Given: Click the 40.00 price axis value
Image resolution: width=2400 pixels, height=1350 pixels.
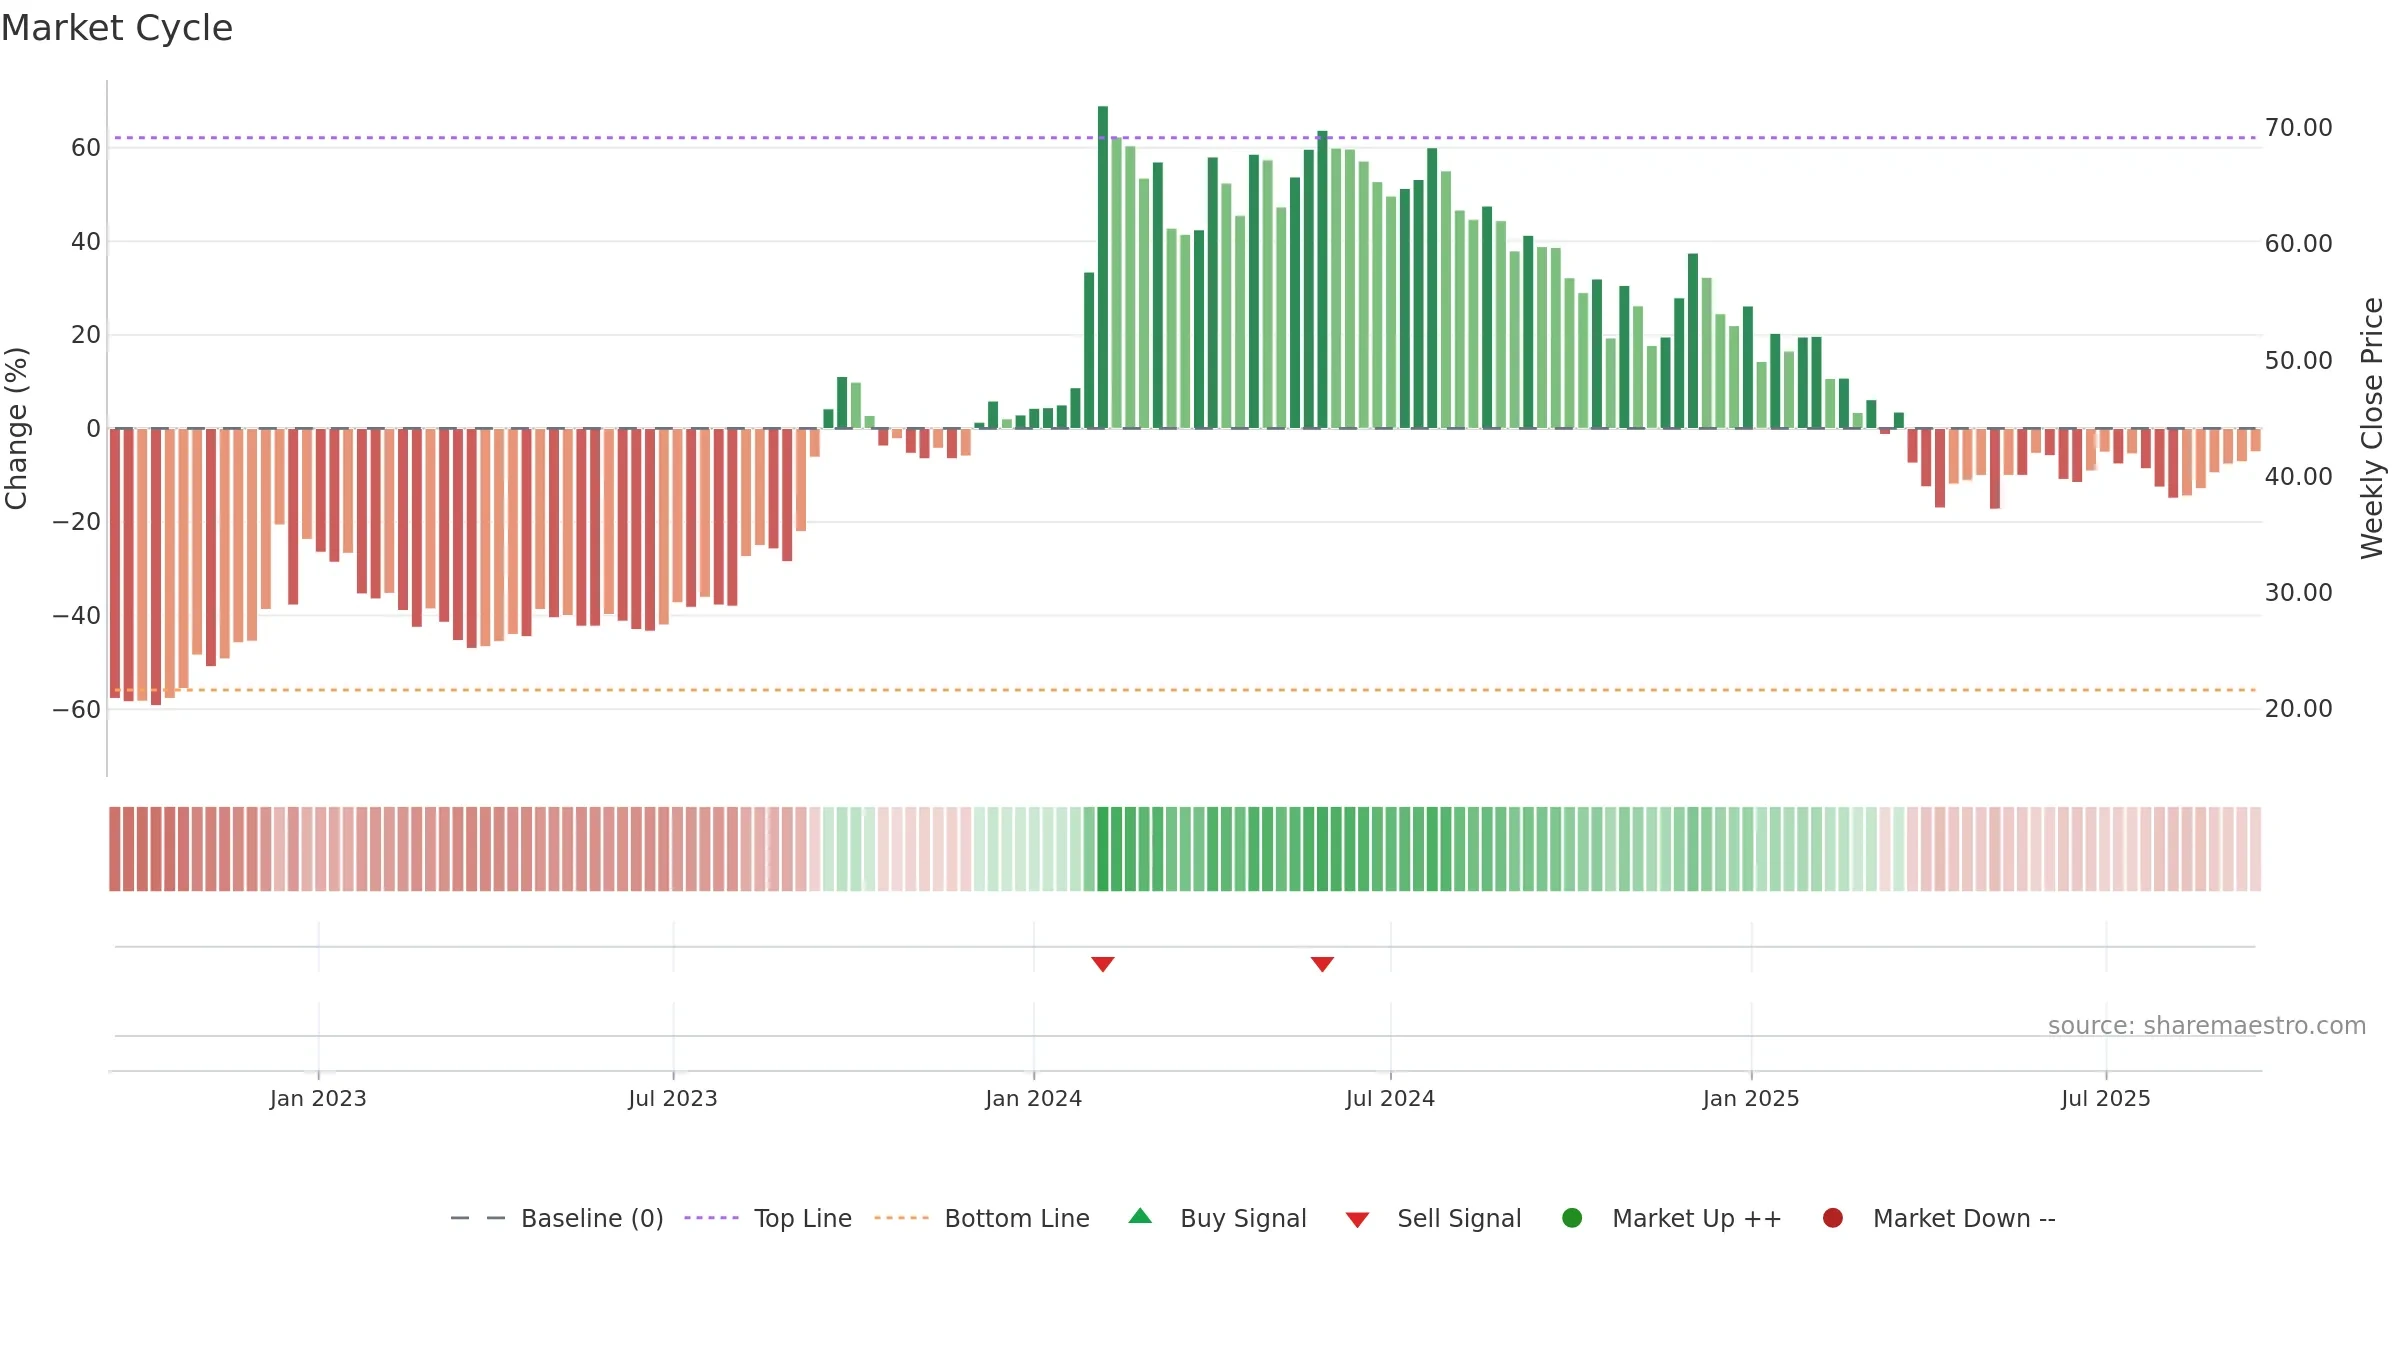Looking at the screenshot, I should click(x=2299, y=476).
